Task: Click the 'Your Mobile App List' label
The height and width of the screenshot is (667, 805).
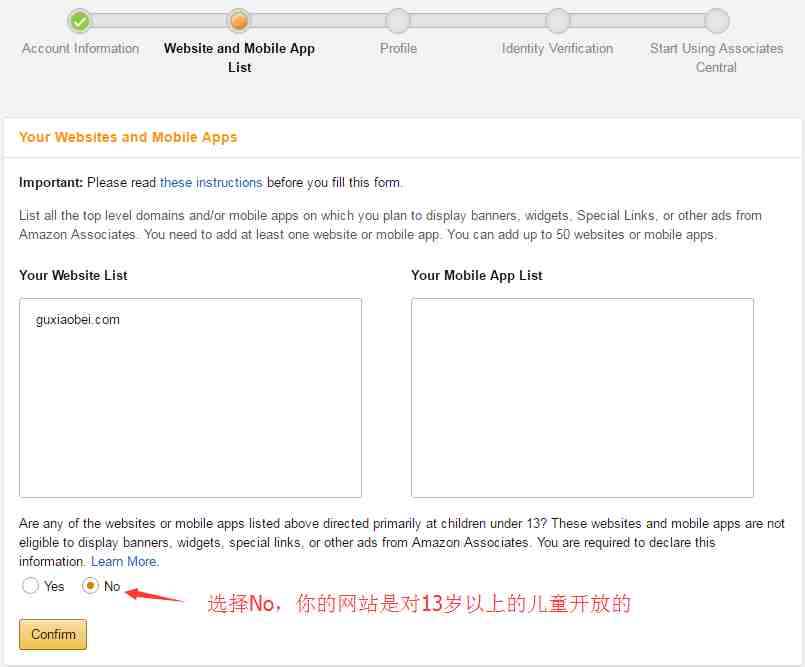Action: (476, 276)
